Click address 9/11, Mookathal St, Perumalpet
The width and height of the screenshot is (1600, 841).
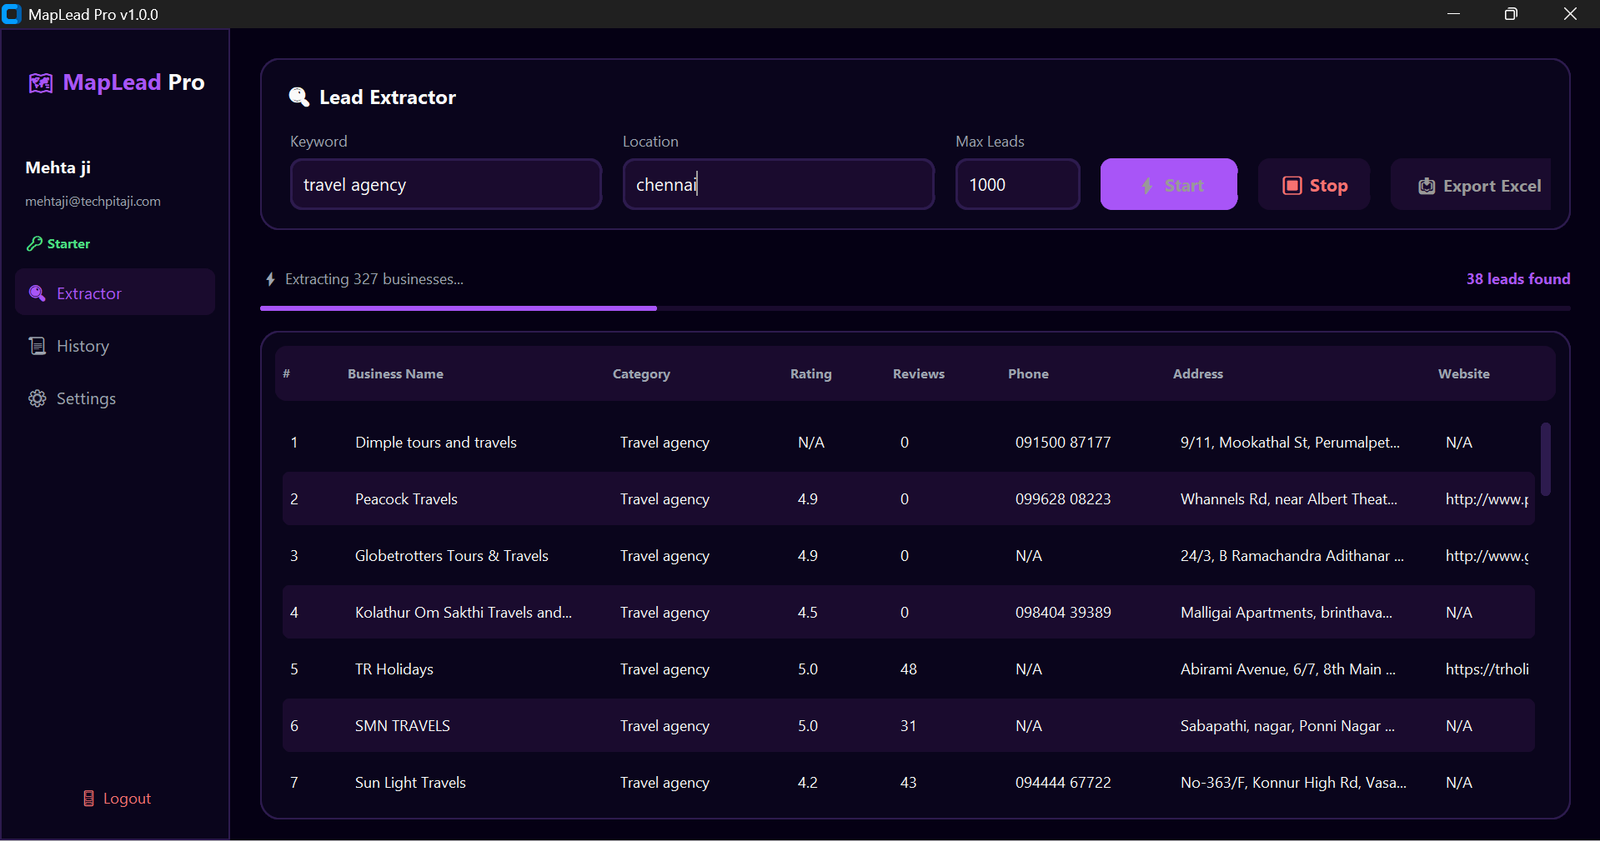(1290, 442)
